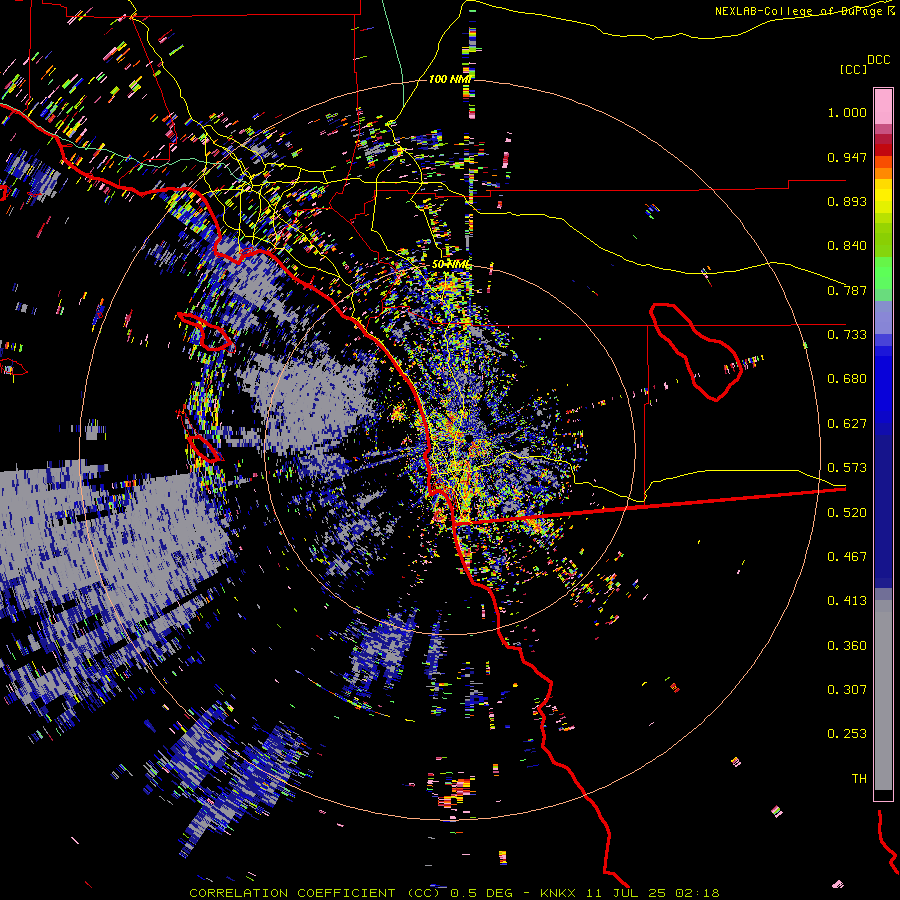The image size is (900, 900).
Task: Click the 0.573 scale value
Action: tap(847, 468)
